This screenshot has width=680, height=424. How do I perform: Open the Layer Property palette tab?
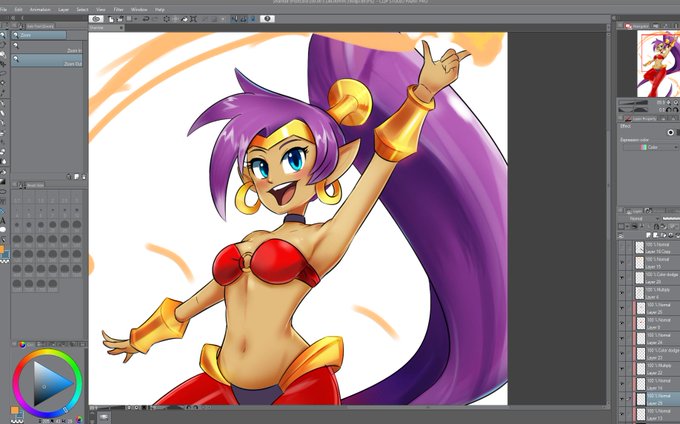[641, 118]
